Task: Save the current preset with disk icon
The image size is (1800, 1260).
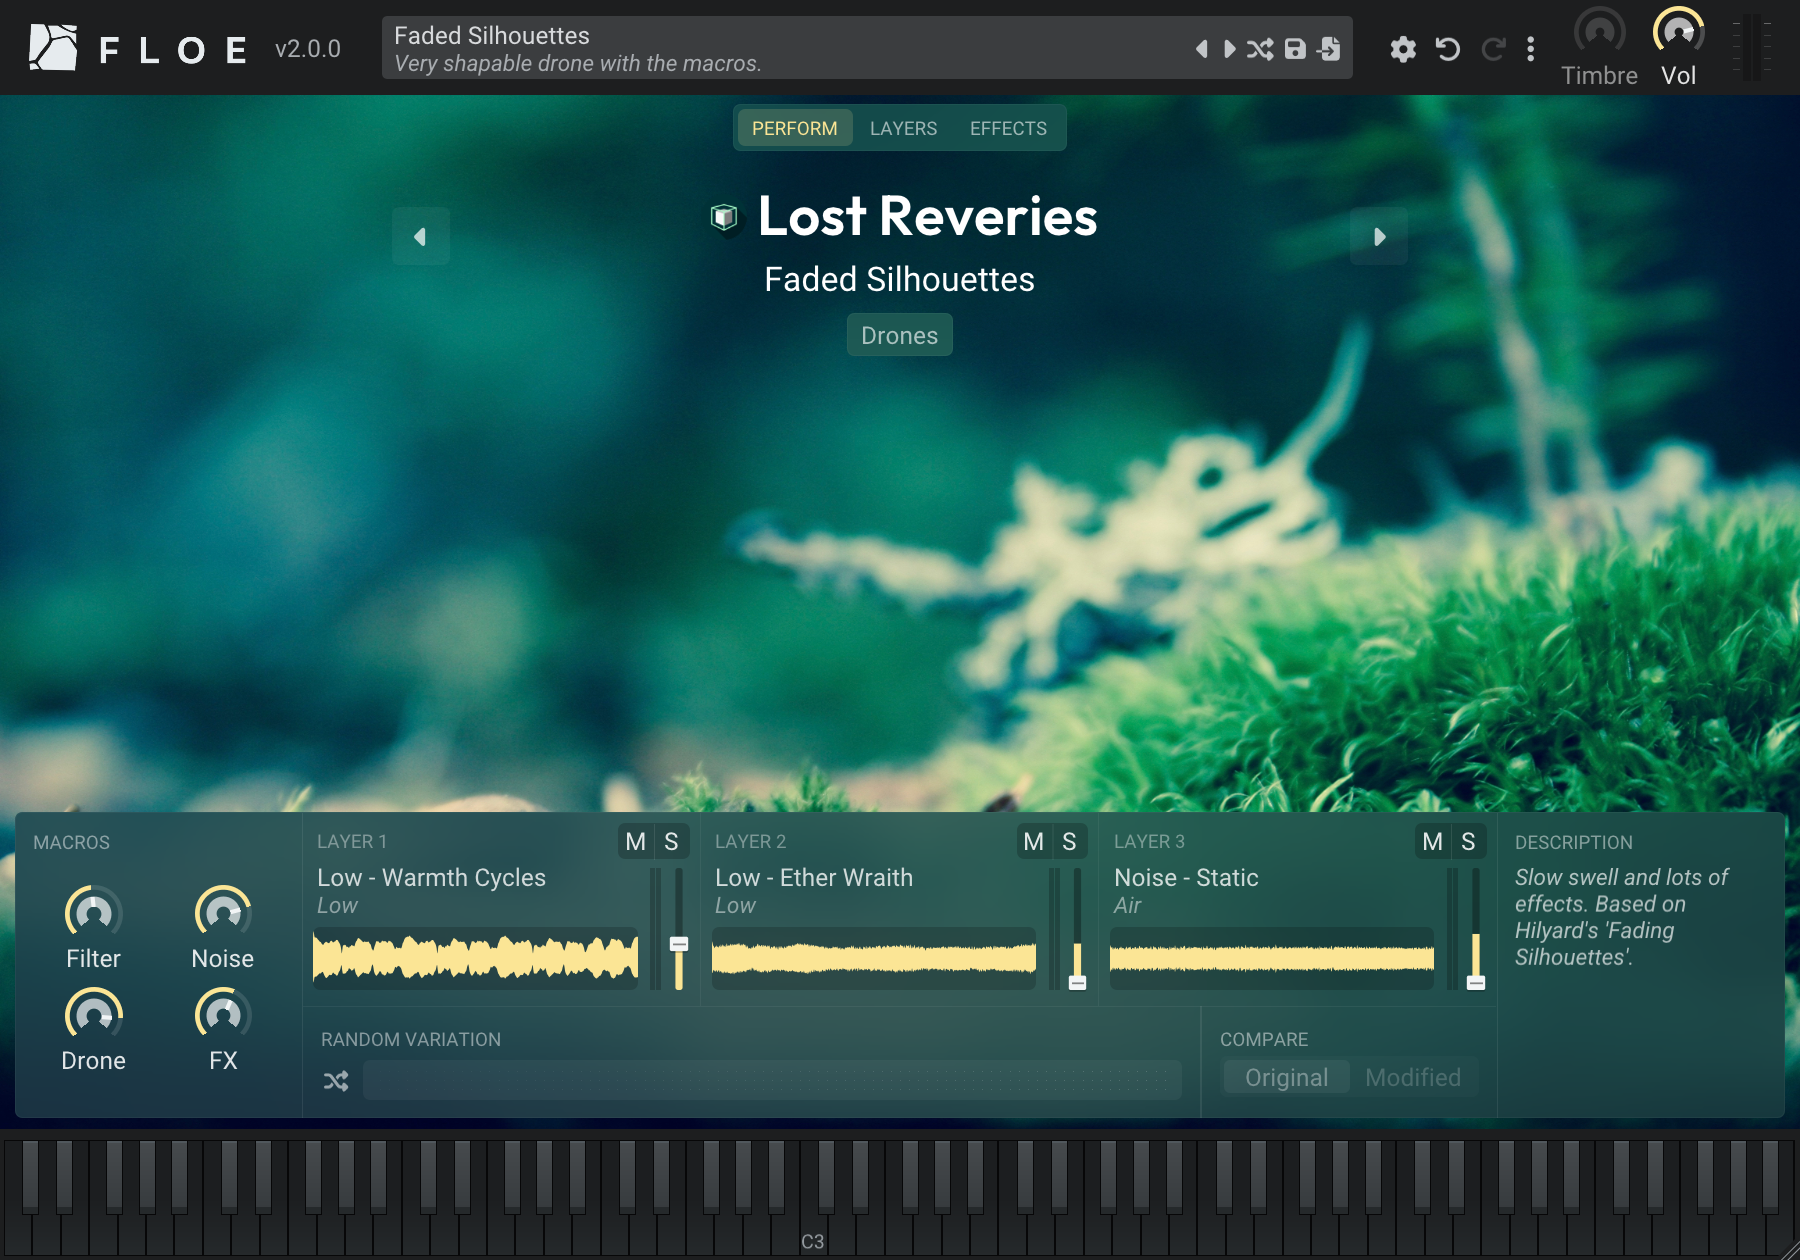Action: [x=1295, y=49]
